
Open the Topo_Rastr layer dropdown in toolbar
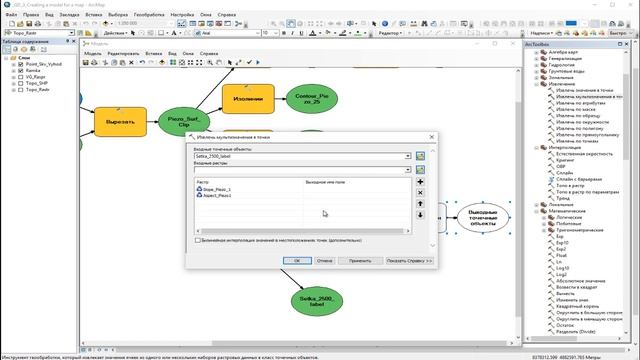(x=71, y=33)
